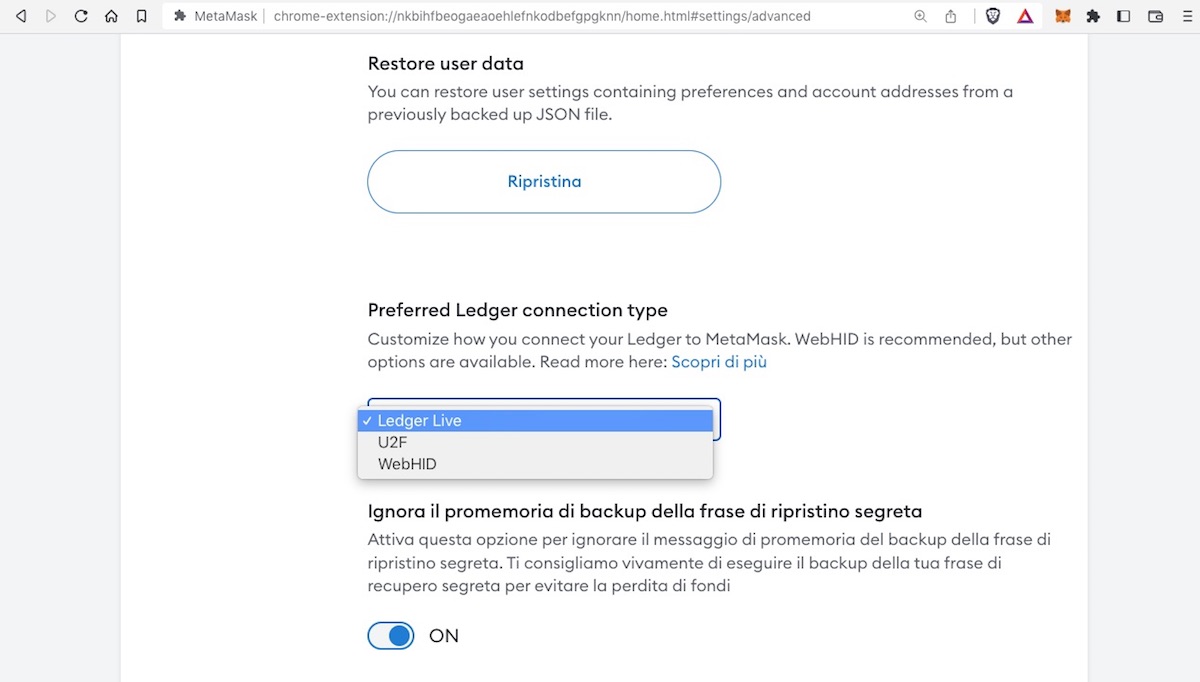Open the MetaMask fox extension

tap(1063, 16)
